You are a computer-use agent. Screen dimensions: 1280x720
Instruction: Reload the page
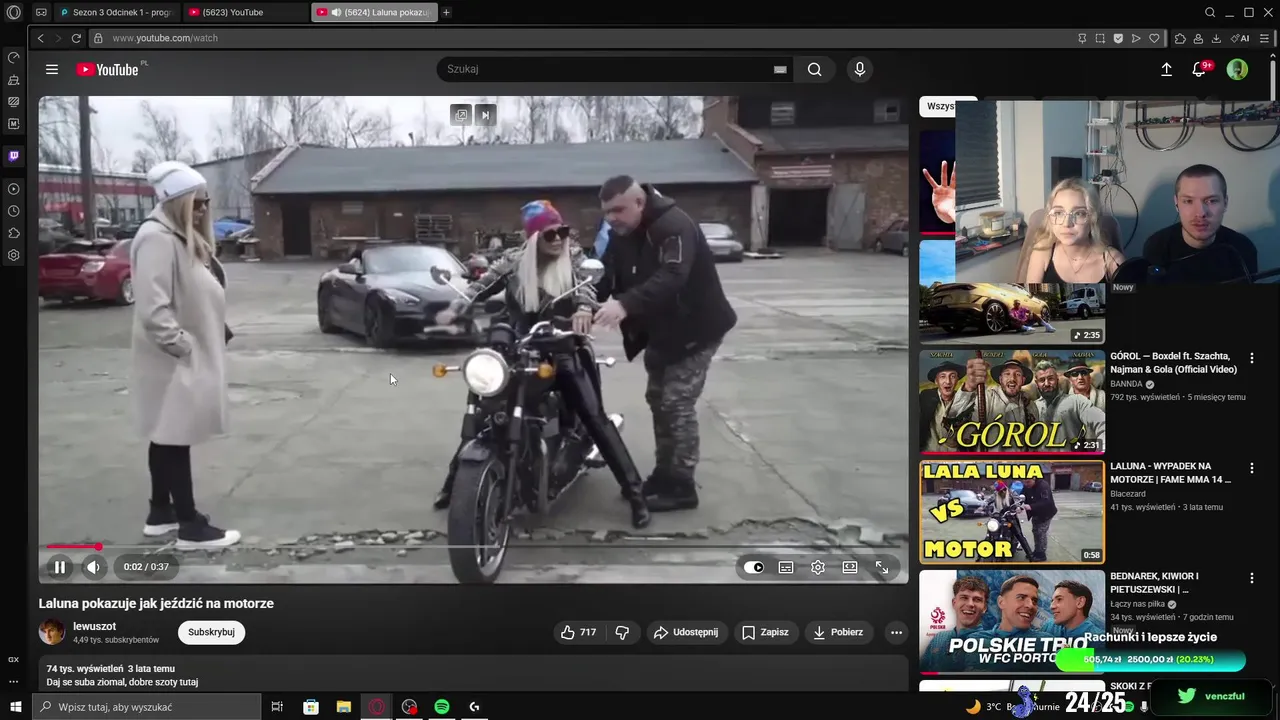(76, 38)
